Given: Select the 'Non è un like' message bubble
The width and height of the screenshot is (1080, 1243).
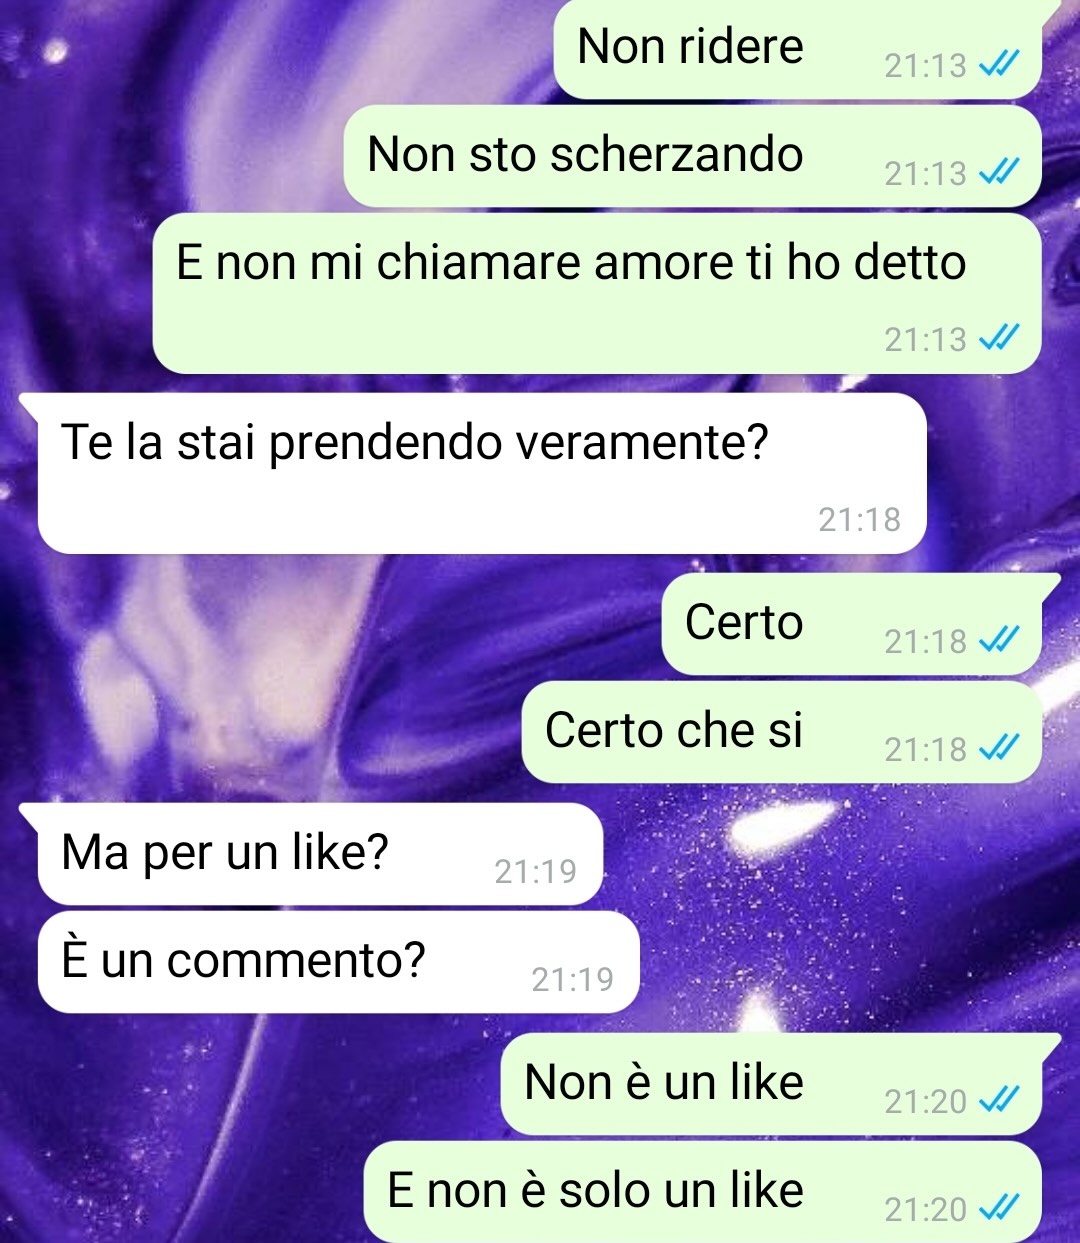Looking at the screenshot, I should 771,1085.
